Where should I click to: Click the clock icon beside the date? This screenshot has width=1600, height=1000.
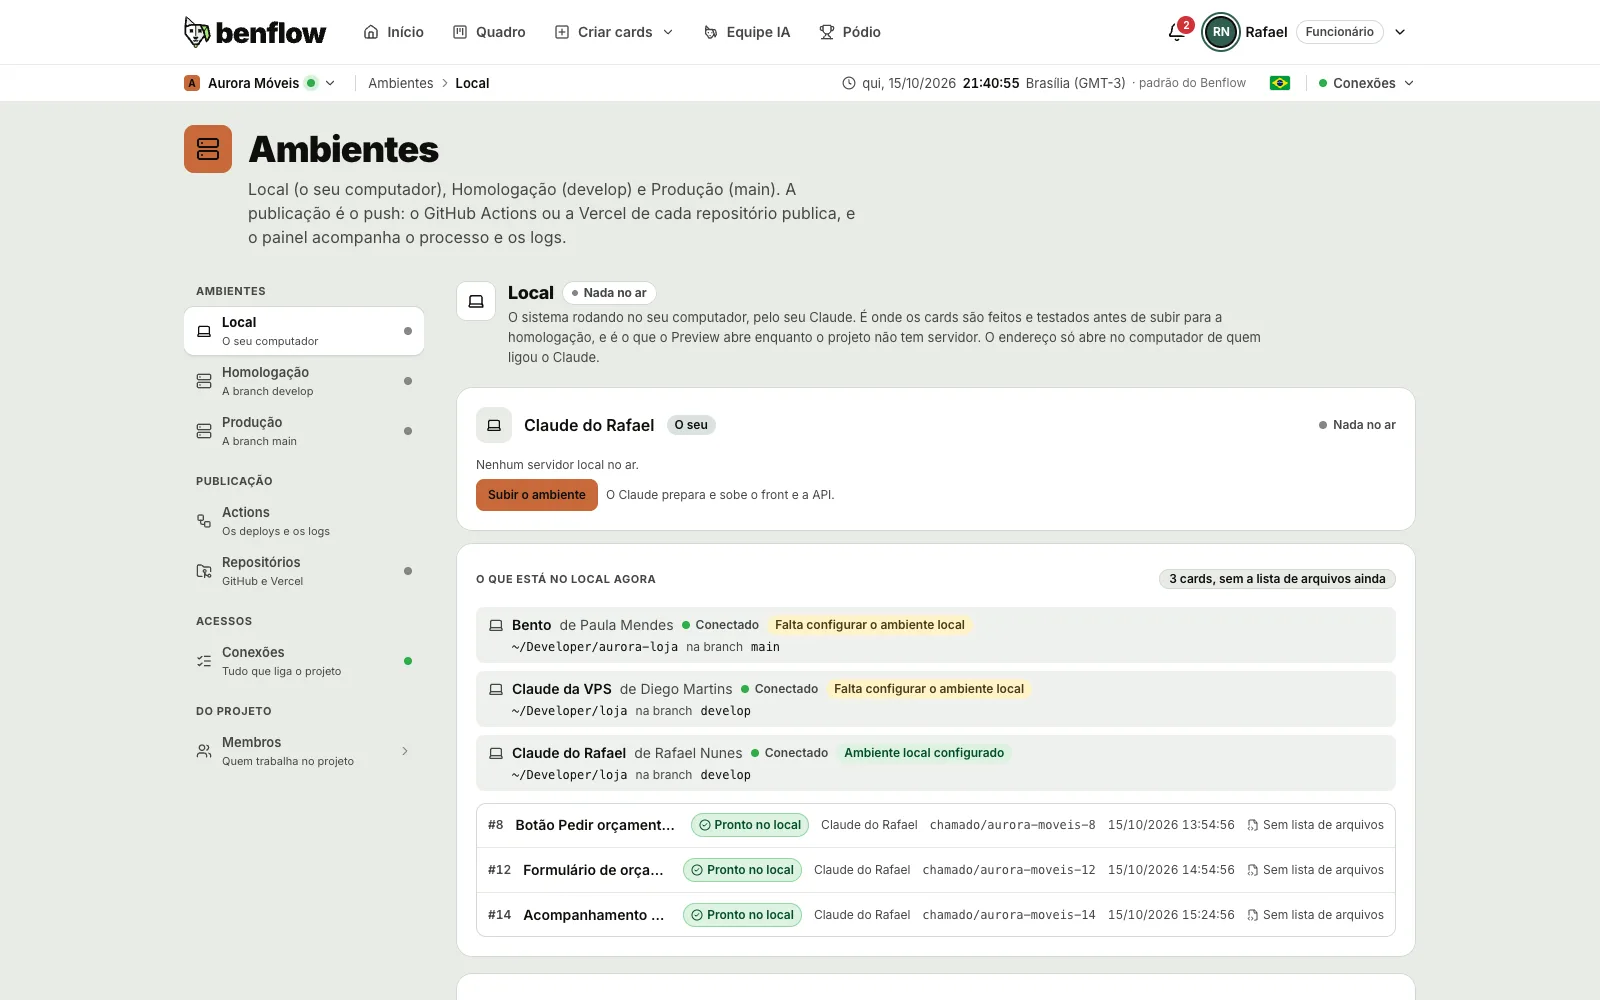tap(849, 83)
